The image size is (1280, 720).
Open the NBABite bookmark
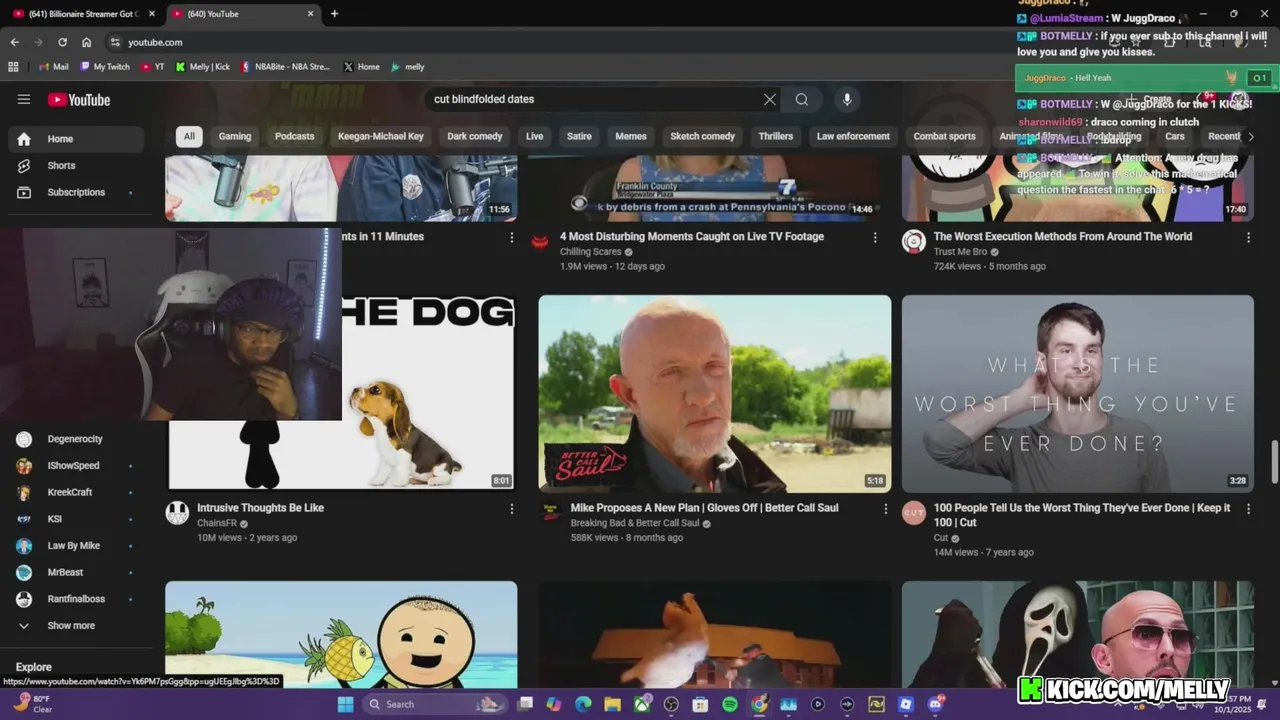tap(285, 67)
